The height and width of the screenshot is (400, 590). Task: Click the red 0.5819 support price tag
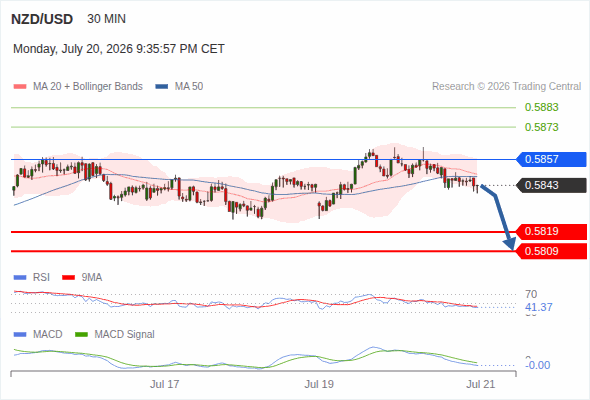tap(551, 231)
